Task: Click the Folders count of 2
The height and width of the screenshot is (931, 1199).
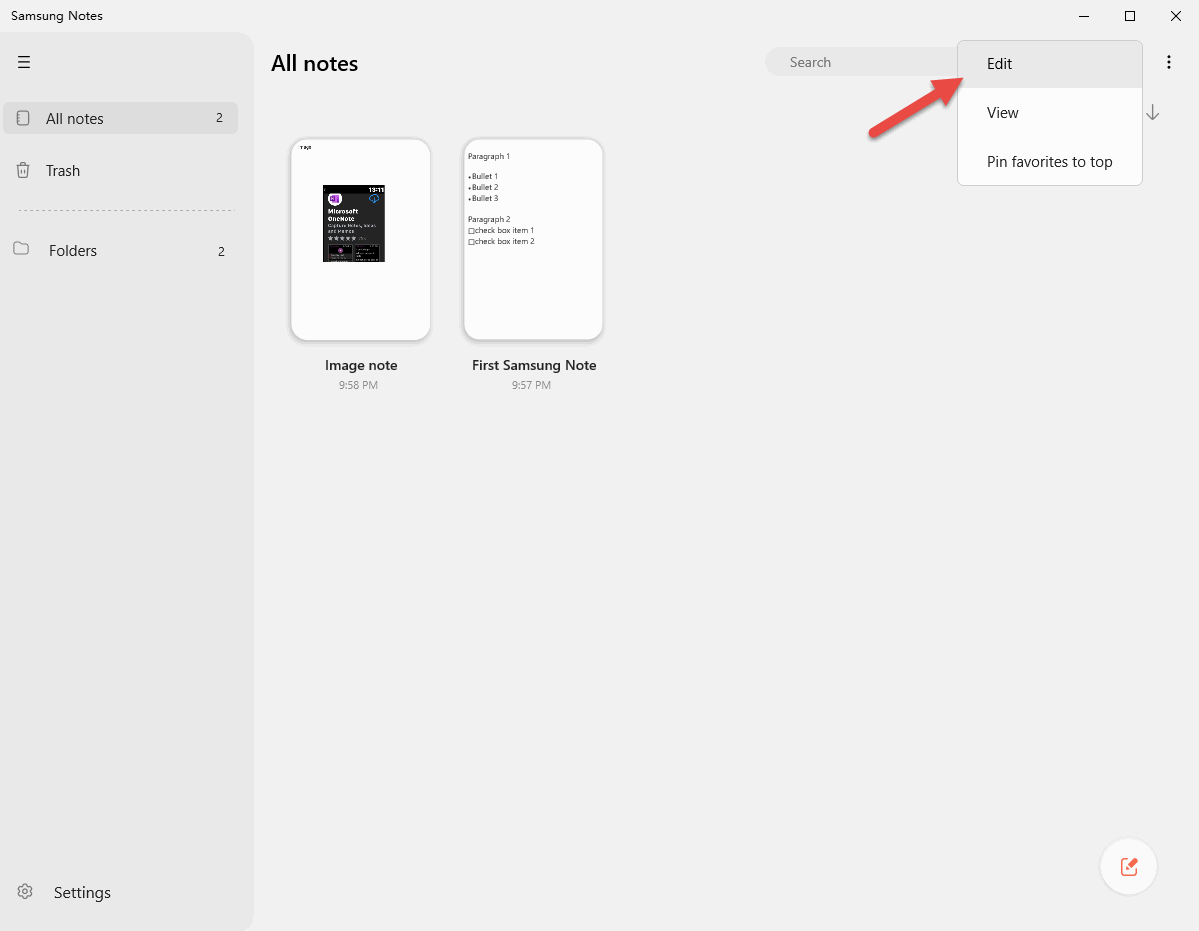Action: click(x=221, y=251)
